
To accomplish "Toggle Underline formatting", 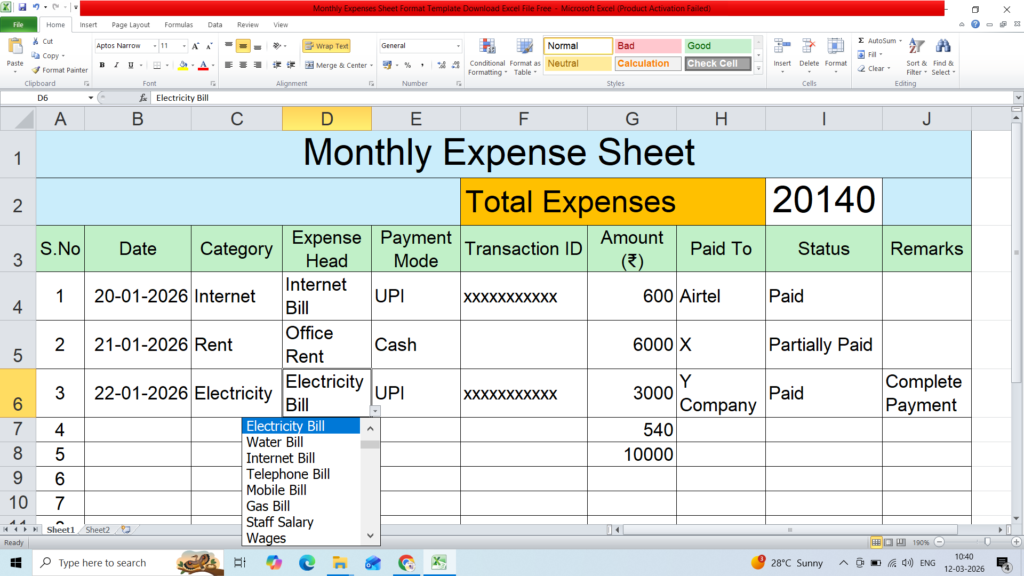I will [131, 65].
